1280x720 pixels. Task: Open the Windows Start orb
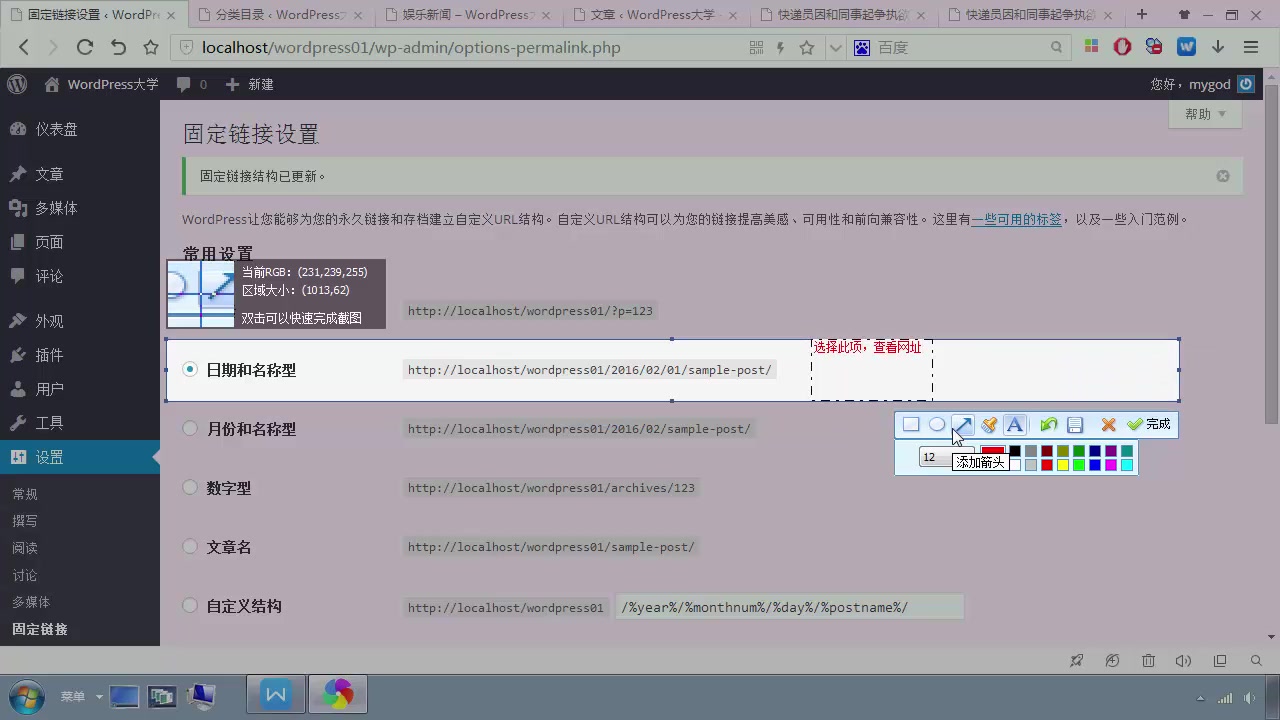click(25, 696)
